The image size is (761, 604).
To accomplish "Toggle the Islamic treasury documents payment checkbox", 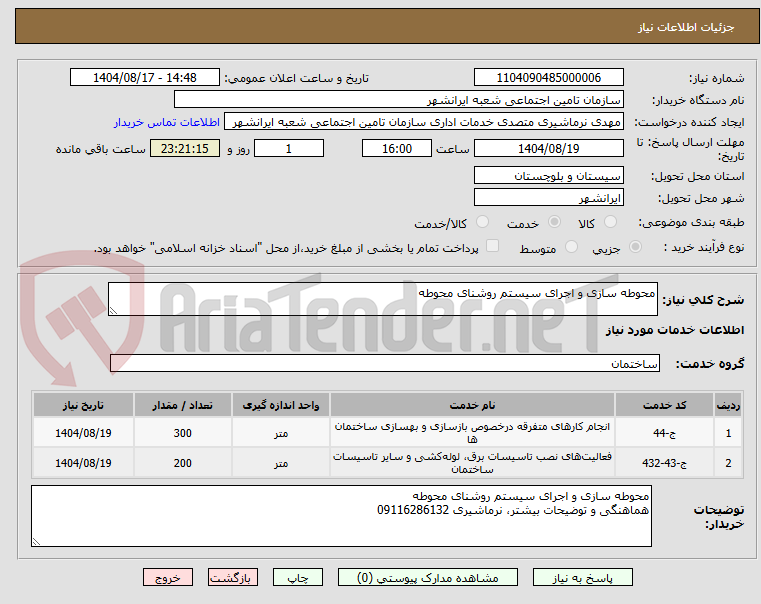I will (x=493, y=246).
